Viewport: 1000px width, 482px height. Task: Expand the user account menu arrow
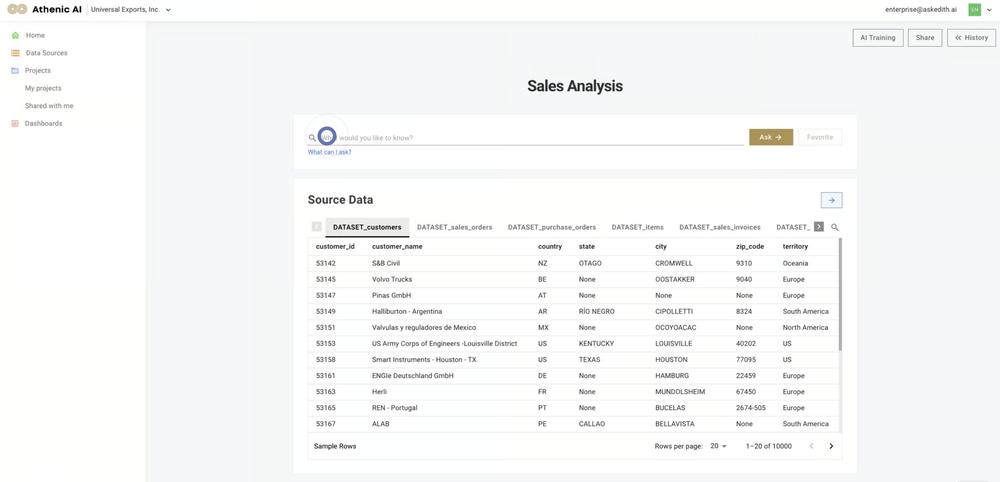click(x=989, y=10)
